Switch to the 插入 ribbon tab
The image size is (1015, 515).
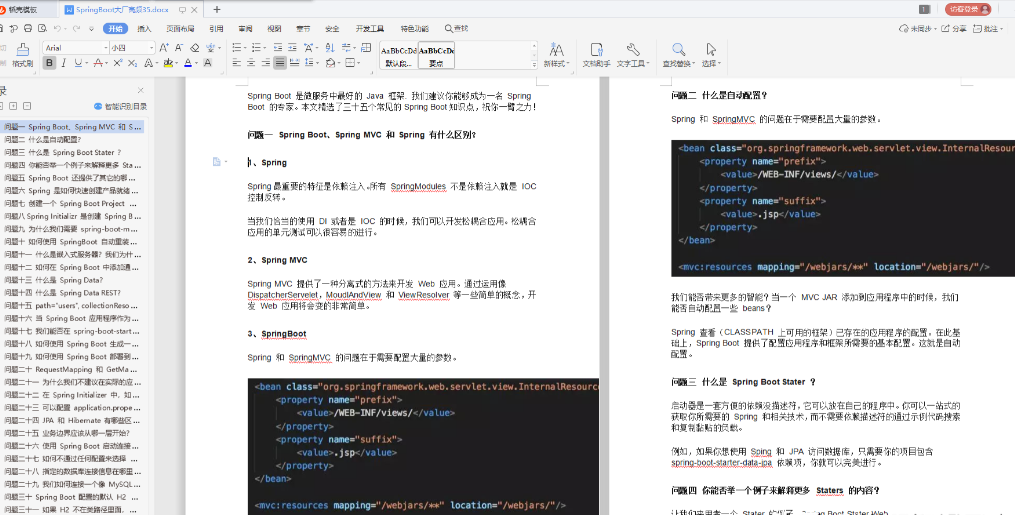pyautogui.click(x=144, y=28)
